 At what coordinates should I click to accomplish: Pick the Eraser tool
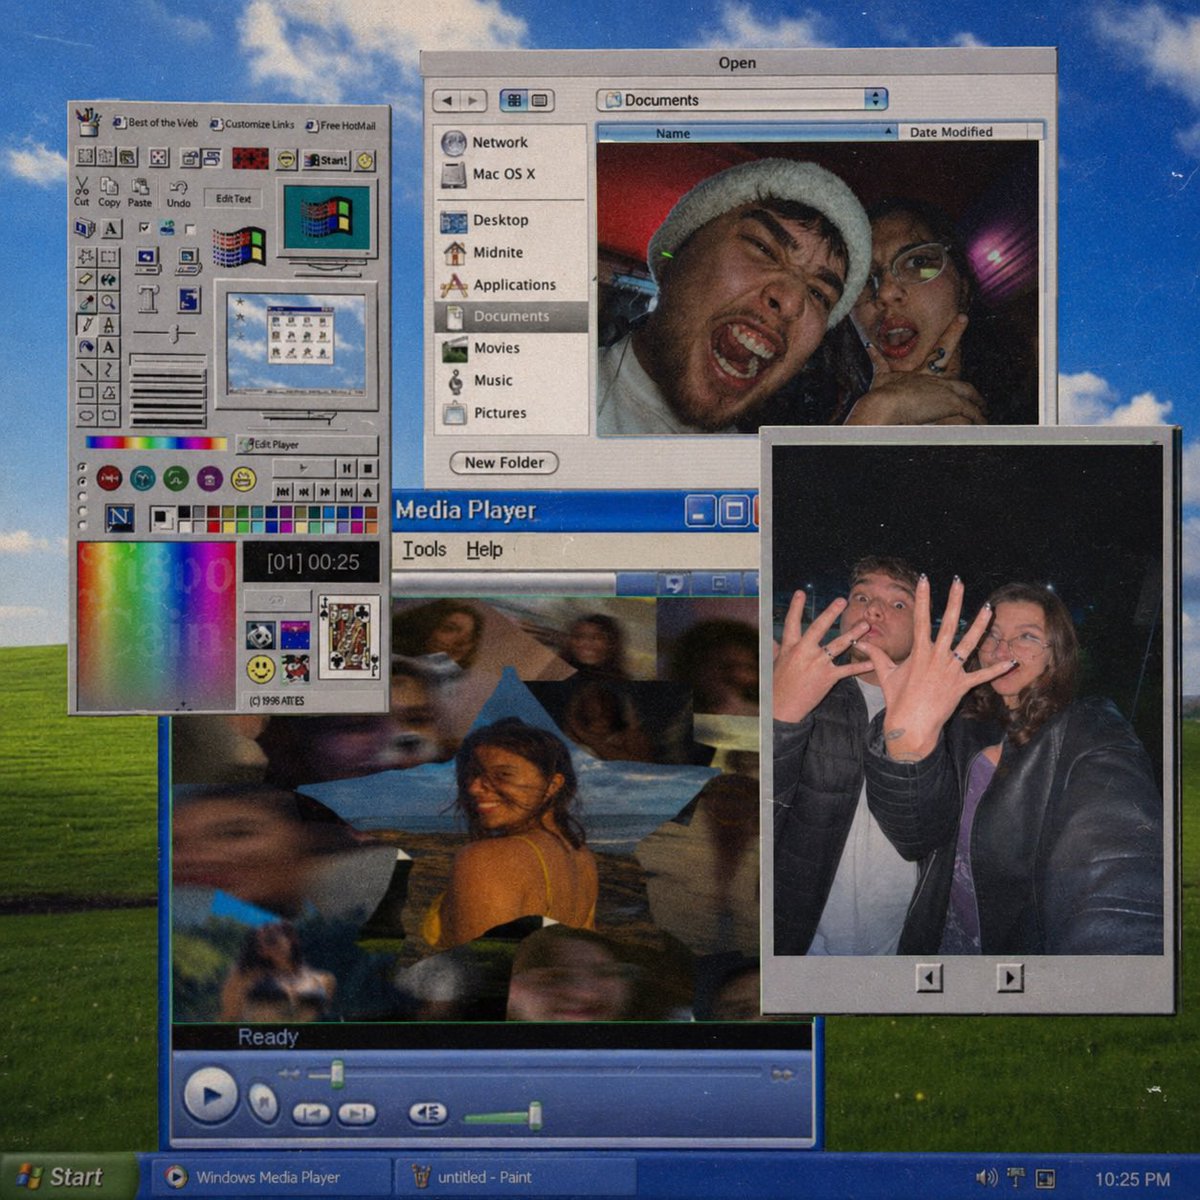tap(86, 279)
